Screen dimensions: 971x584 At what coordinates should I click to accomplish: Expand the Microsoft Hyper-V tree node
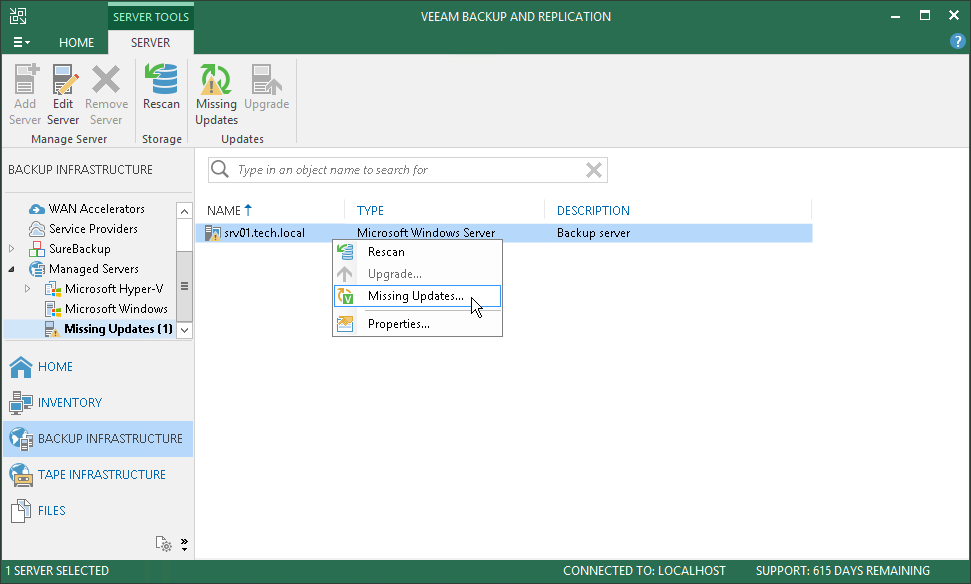27,289
